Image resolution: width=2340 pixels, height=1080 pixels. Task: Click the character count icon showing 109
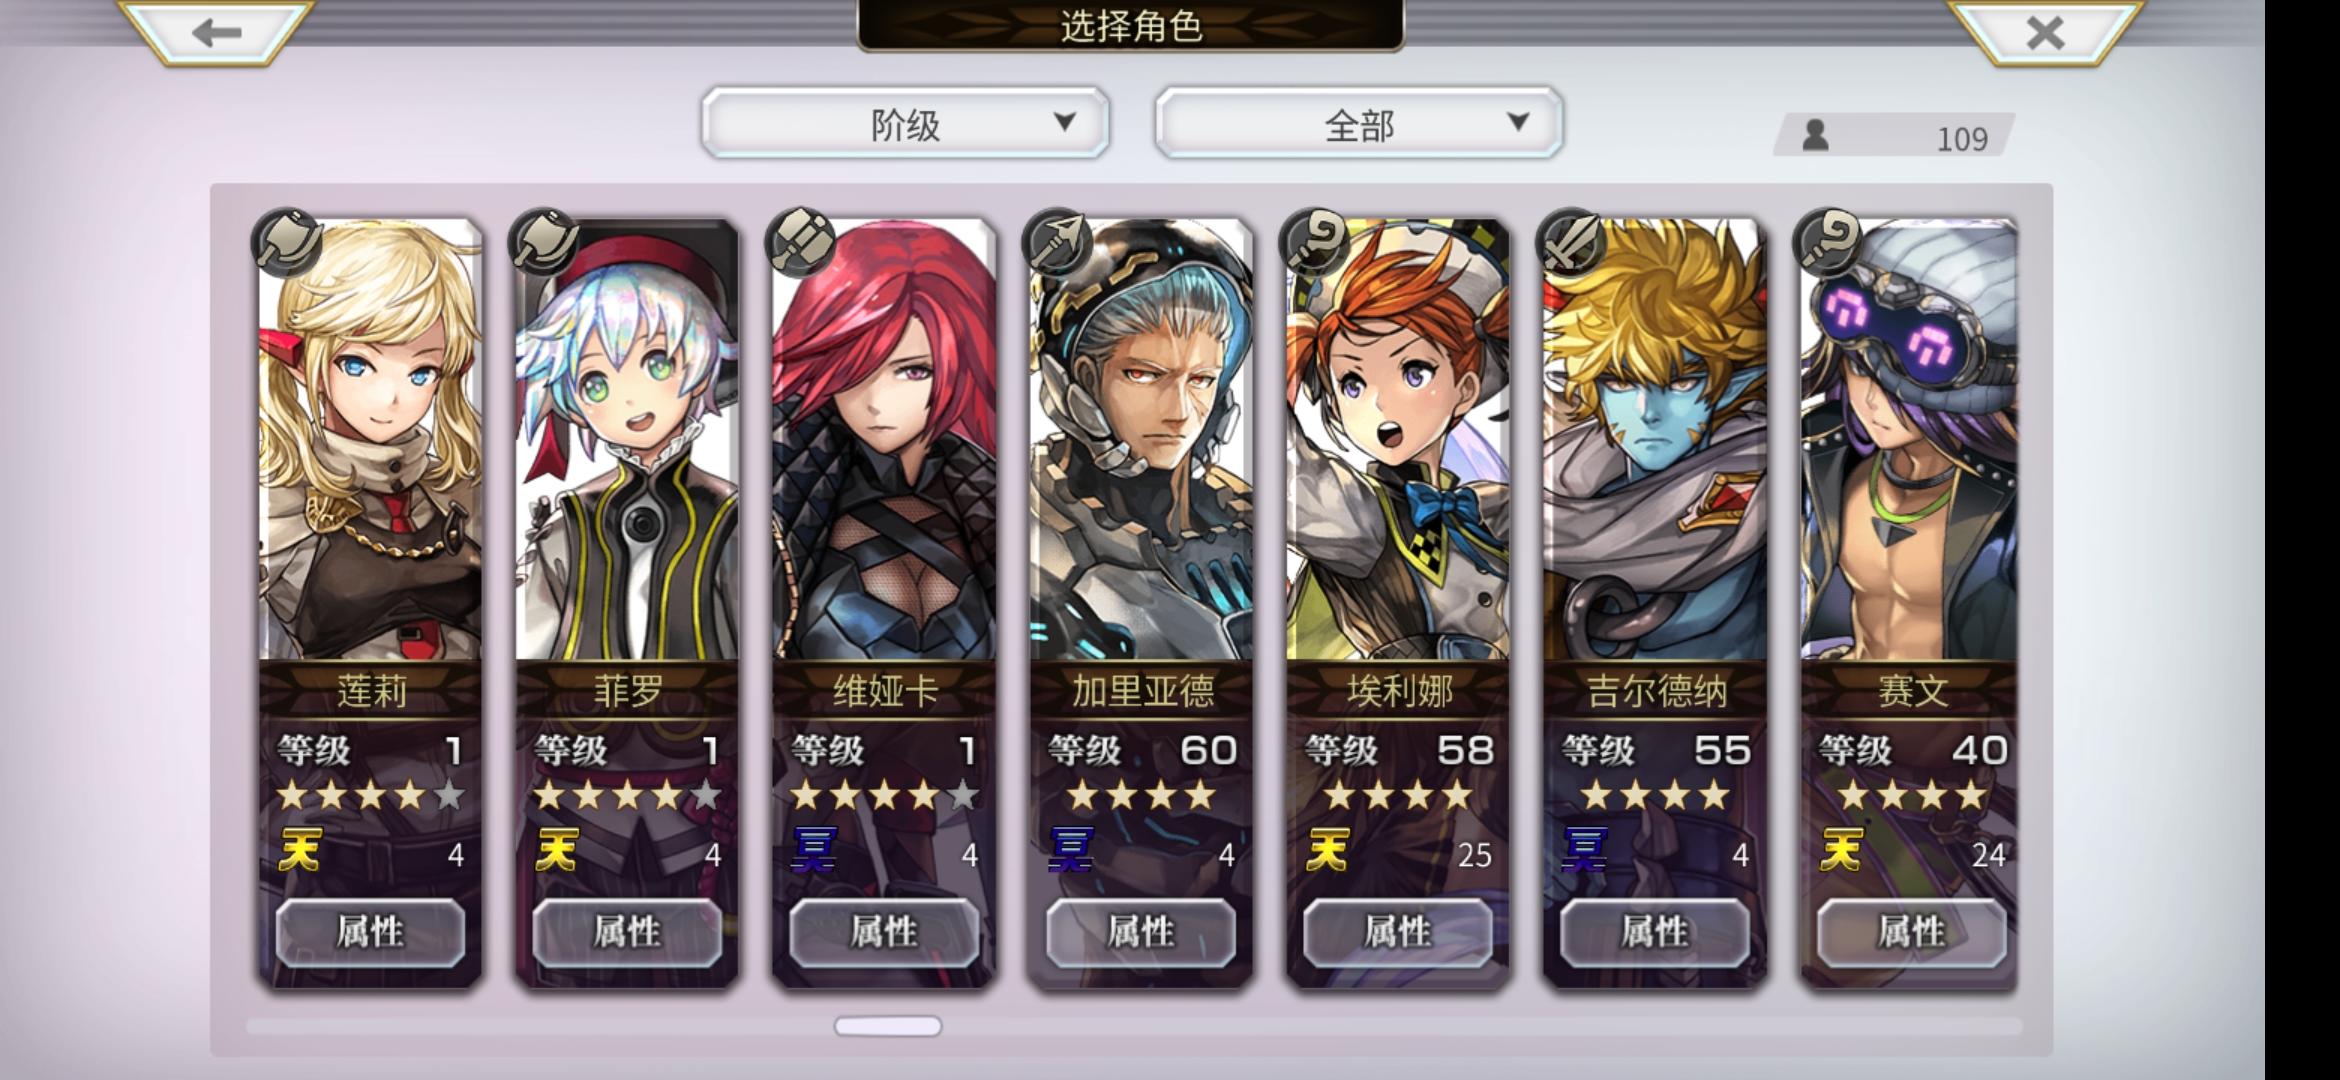tap(1815, 135)
